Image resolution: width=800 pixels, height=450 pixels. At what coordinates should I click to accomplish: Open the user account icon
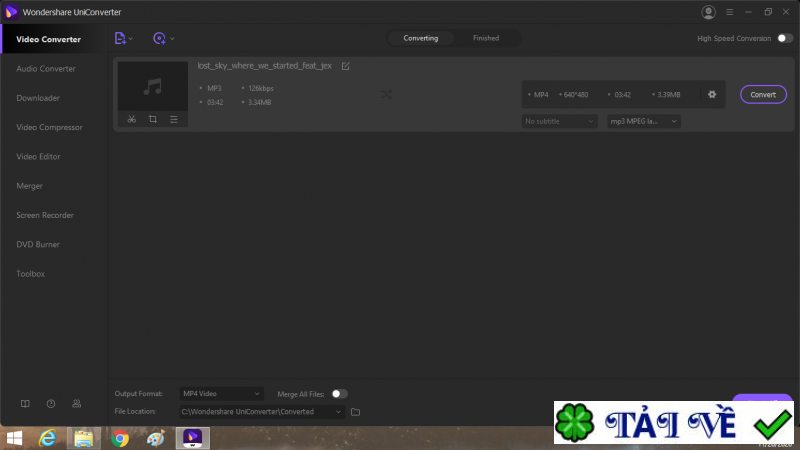tap(708, 12)
